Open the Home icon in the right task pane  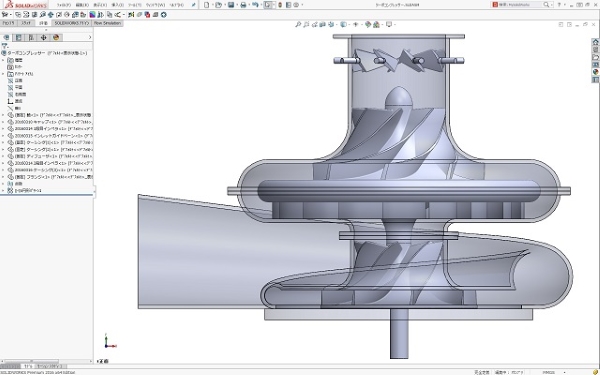click(595, 42)
